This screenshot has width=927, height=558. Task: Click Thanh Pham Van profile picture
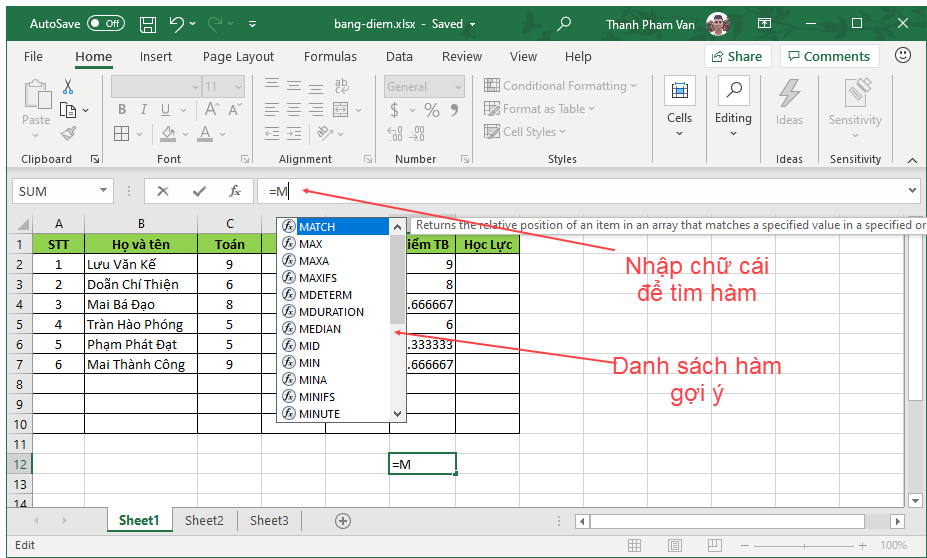[718, 24]
